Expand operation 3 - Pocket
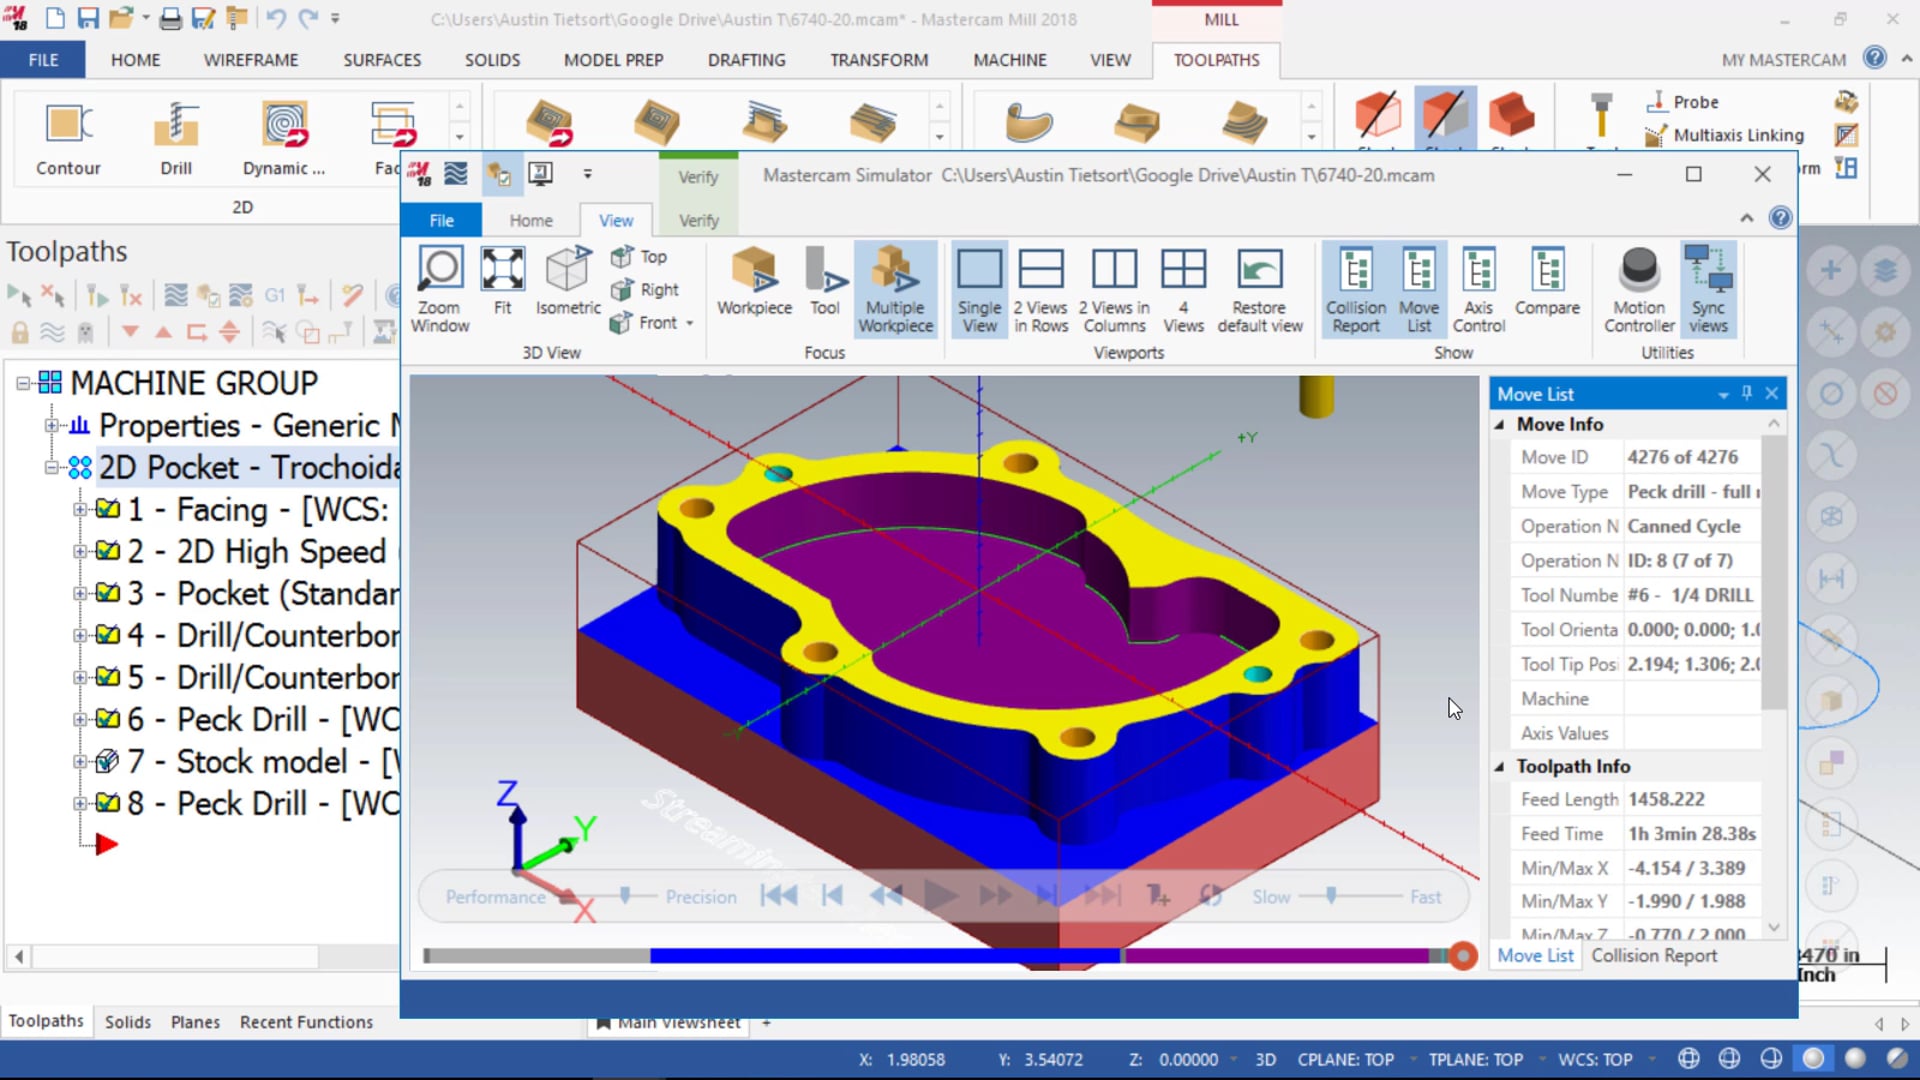Screen dimensions: 1920x1080 coord(80,594)
